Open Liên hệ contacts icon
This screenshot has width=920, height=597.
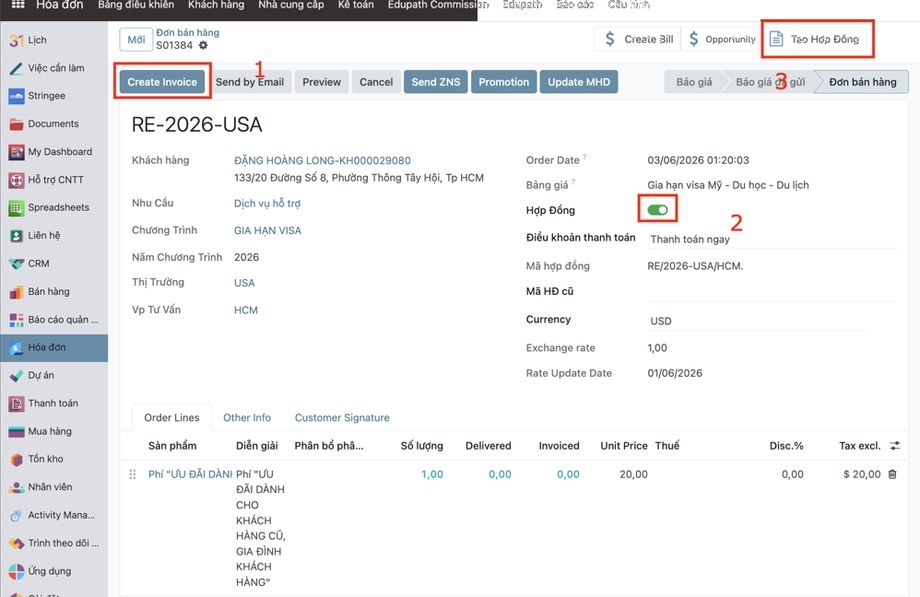(x=16, y=235)
